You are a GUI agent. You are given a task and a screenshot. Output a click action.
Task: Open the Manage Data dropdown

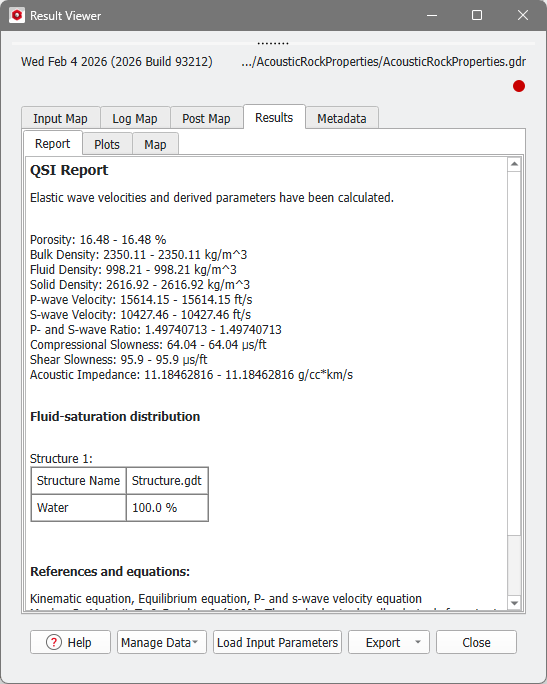click(161, 642)
